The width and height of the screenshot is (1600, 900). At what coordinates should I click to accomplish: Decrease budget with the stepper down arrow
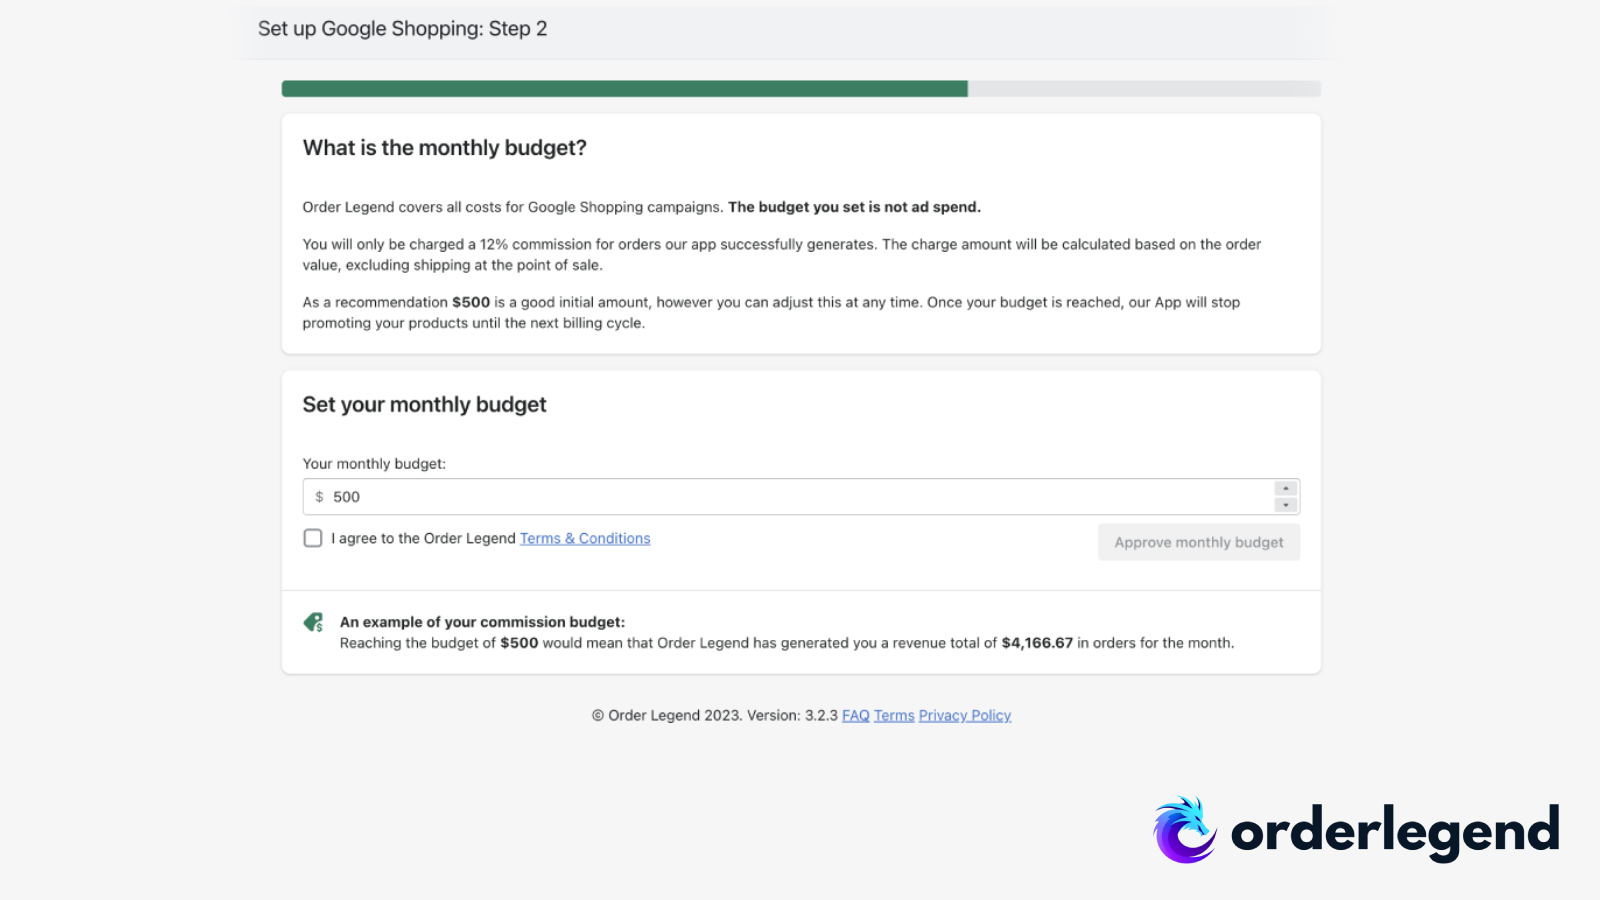point(1286,505)
